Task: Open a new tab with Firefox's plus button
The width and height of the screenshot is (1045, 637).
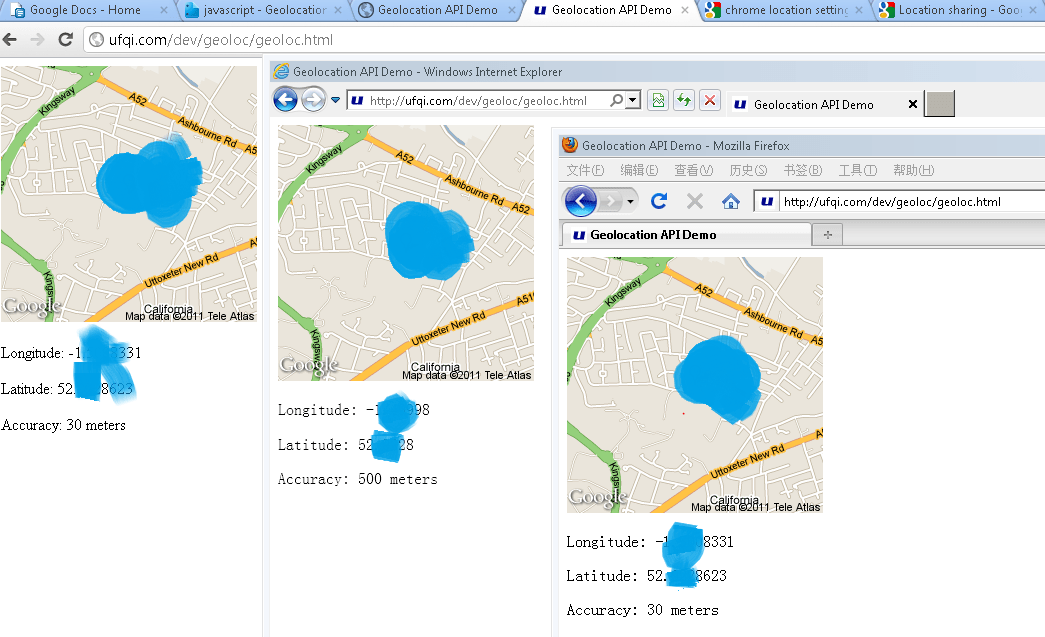Action: pos(827,232)
